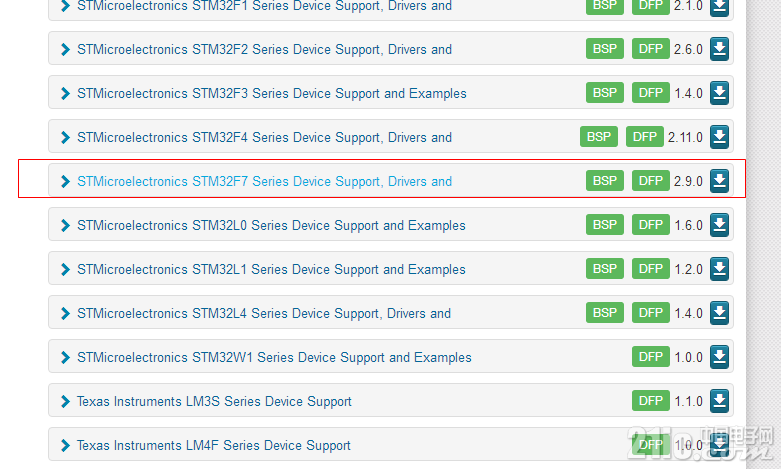Expand the STM32F7 Series row chevron

click(65, 181)
